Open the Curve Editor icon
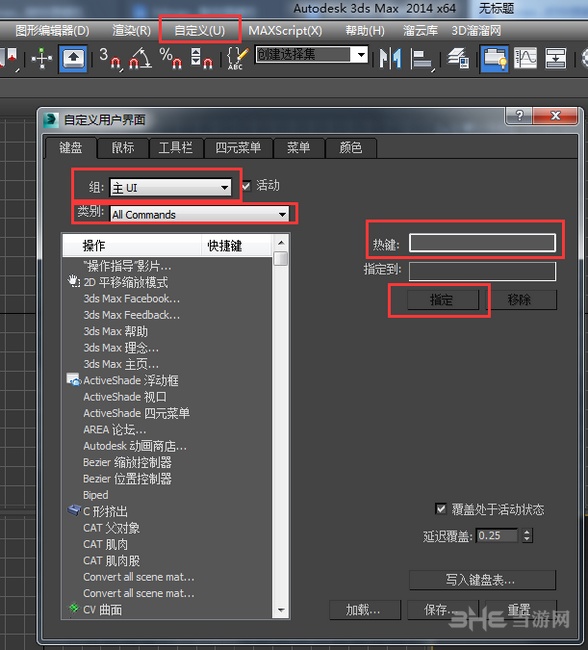The width and height of the screenshot is (588, 650). point(525,58)
